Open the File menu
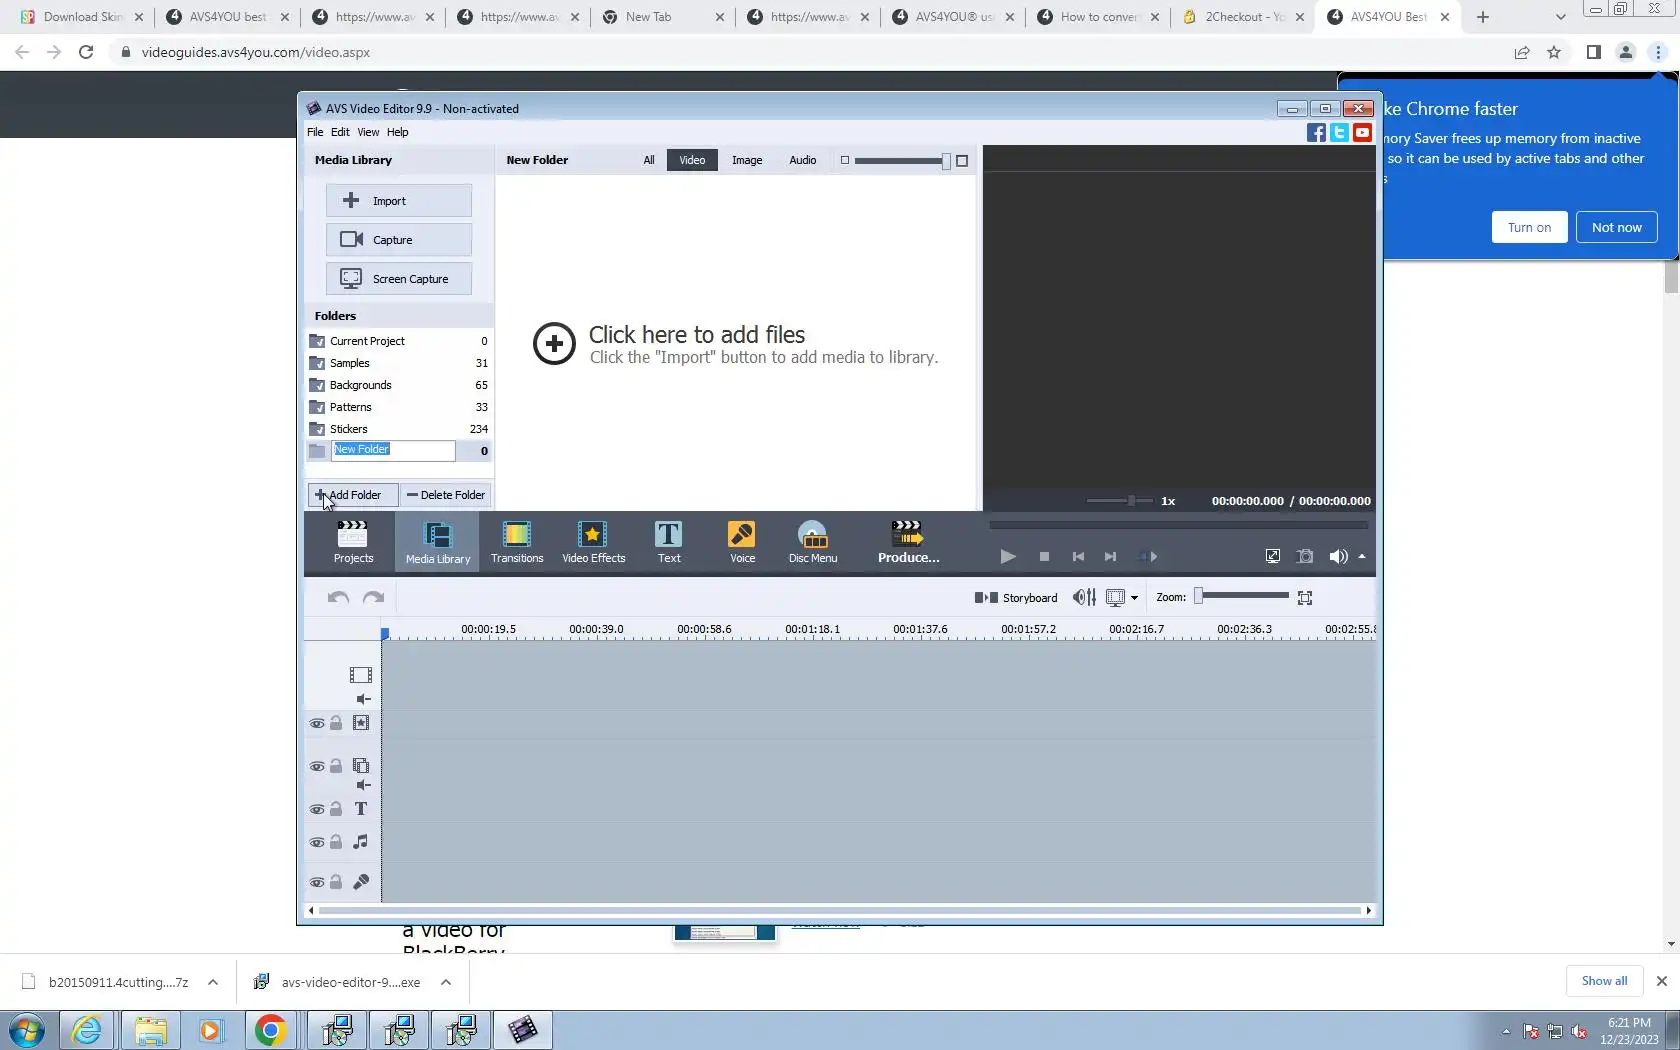This screenshot has width=1680, height=1050. tap(315, 132)
